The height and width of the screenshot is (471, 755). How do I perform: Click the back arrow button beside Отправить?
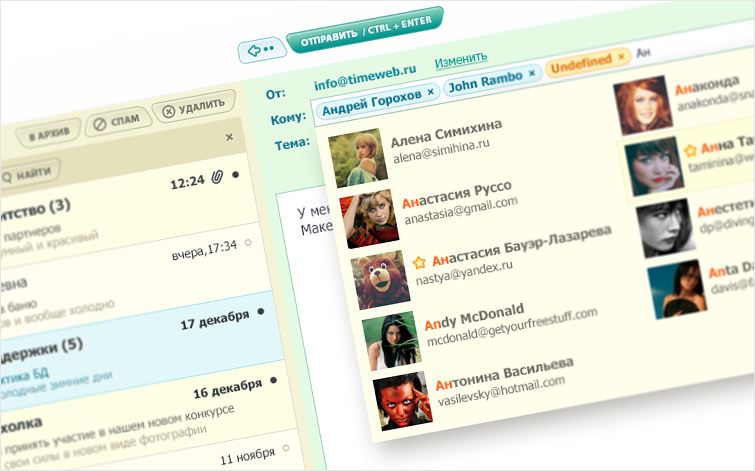(x=261, y=50)
